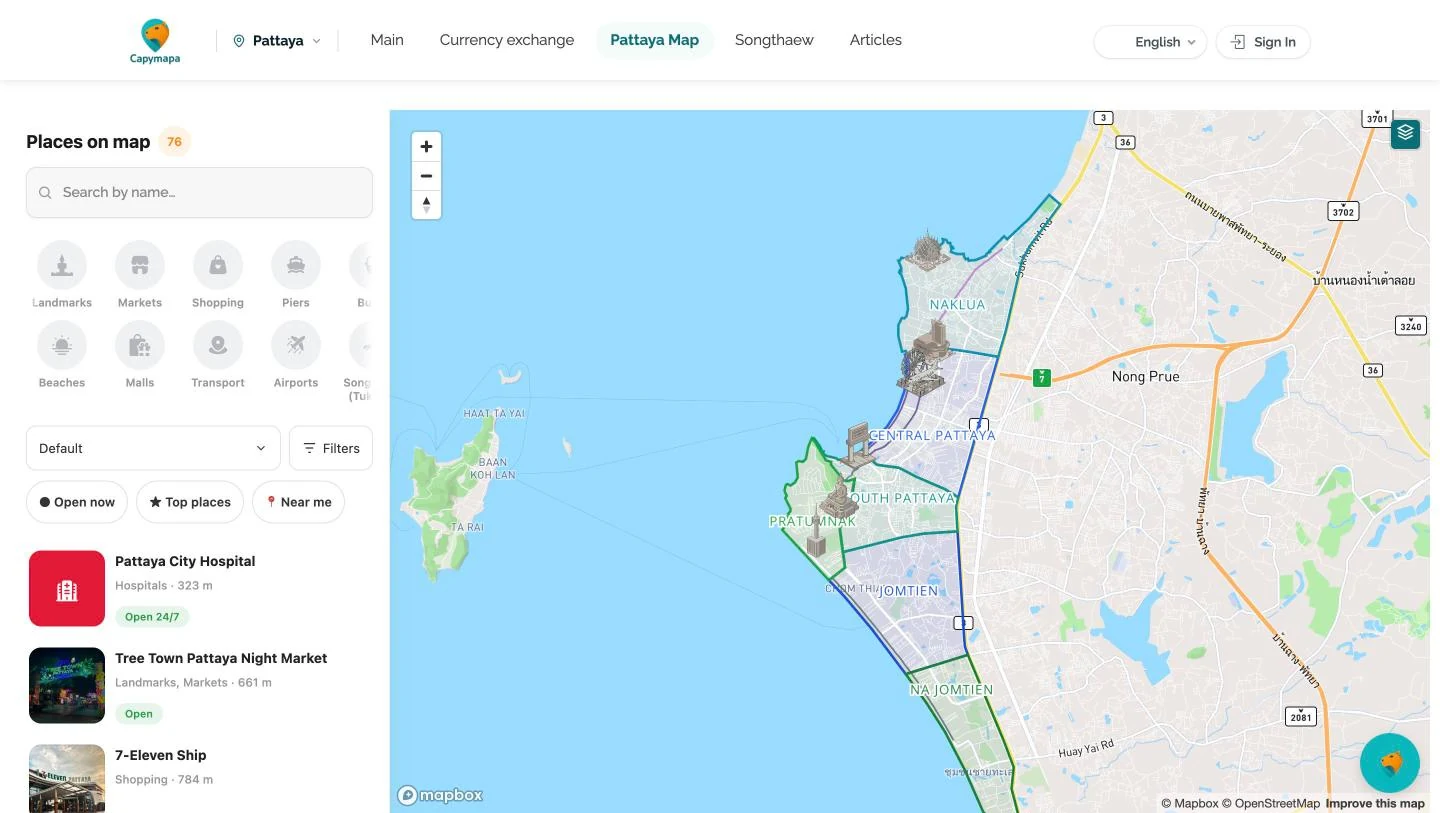1440x813 pixels.
Task: Open the map layers switcher
Action: (1405, 133)
